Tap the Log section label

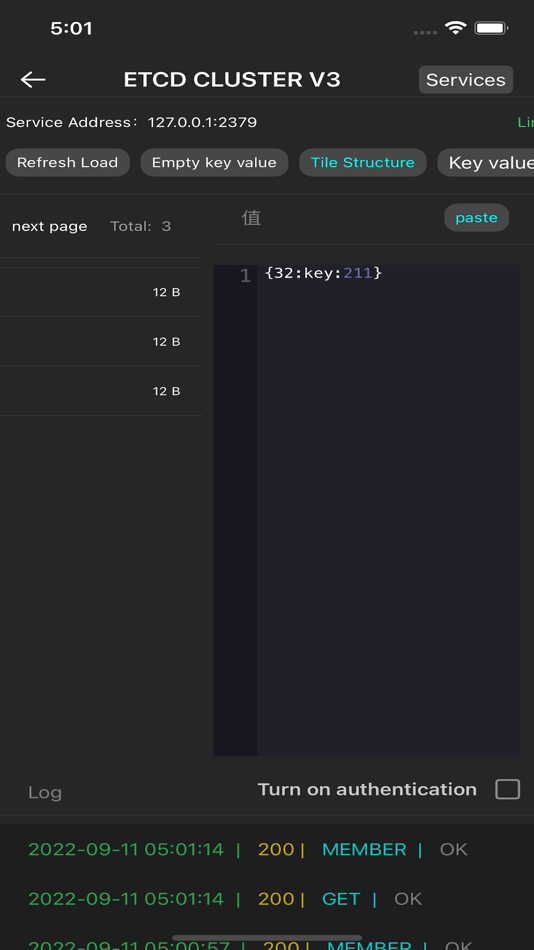point(45,792)
